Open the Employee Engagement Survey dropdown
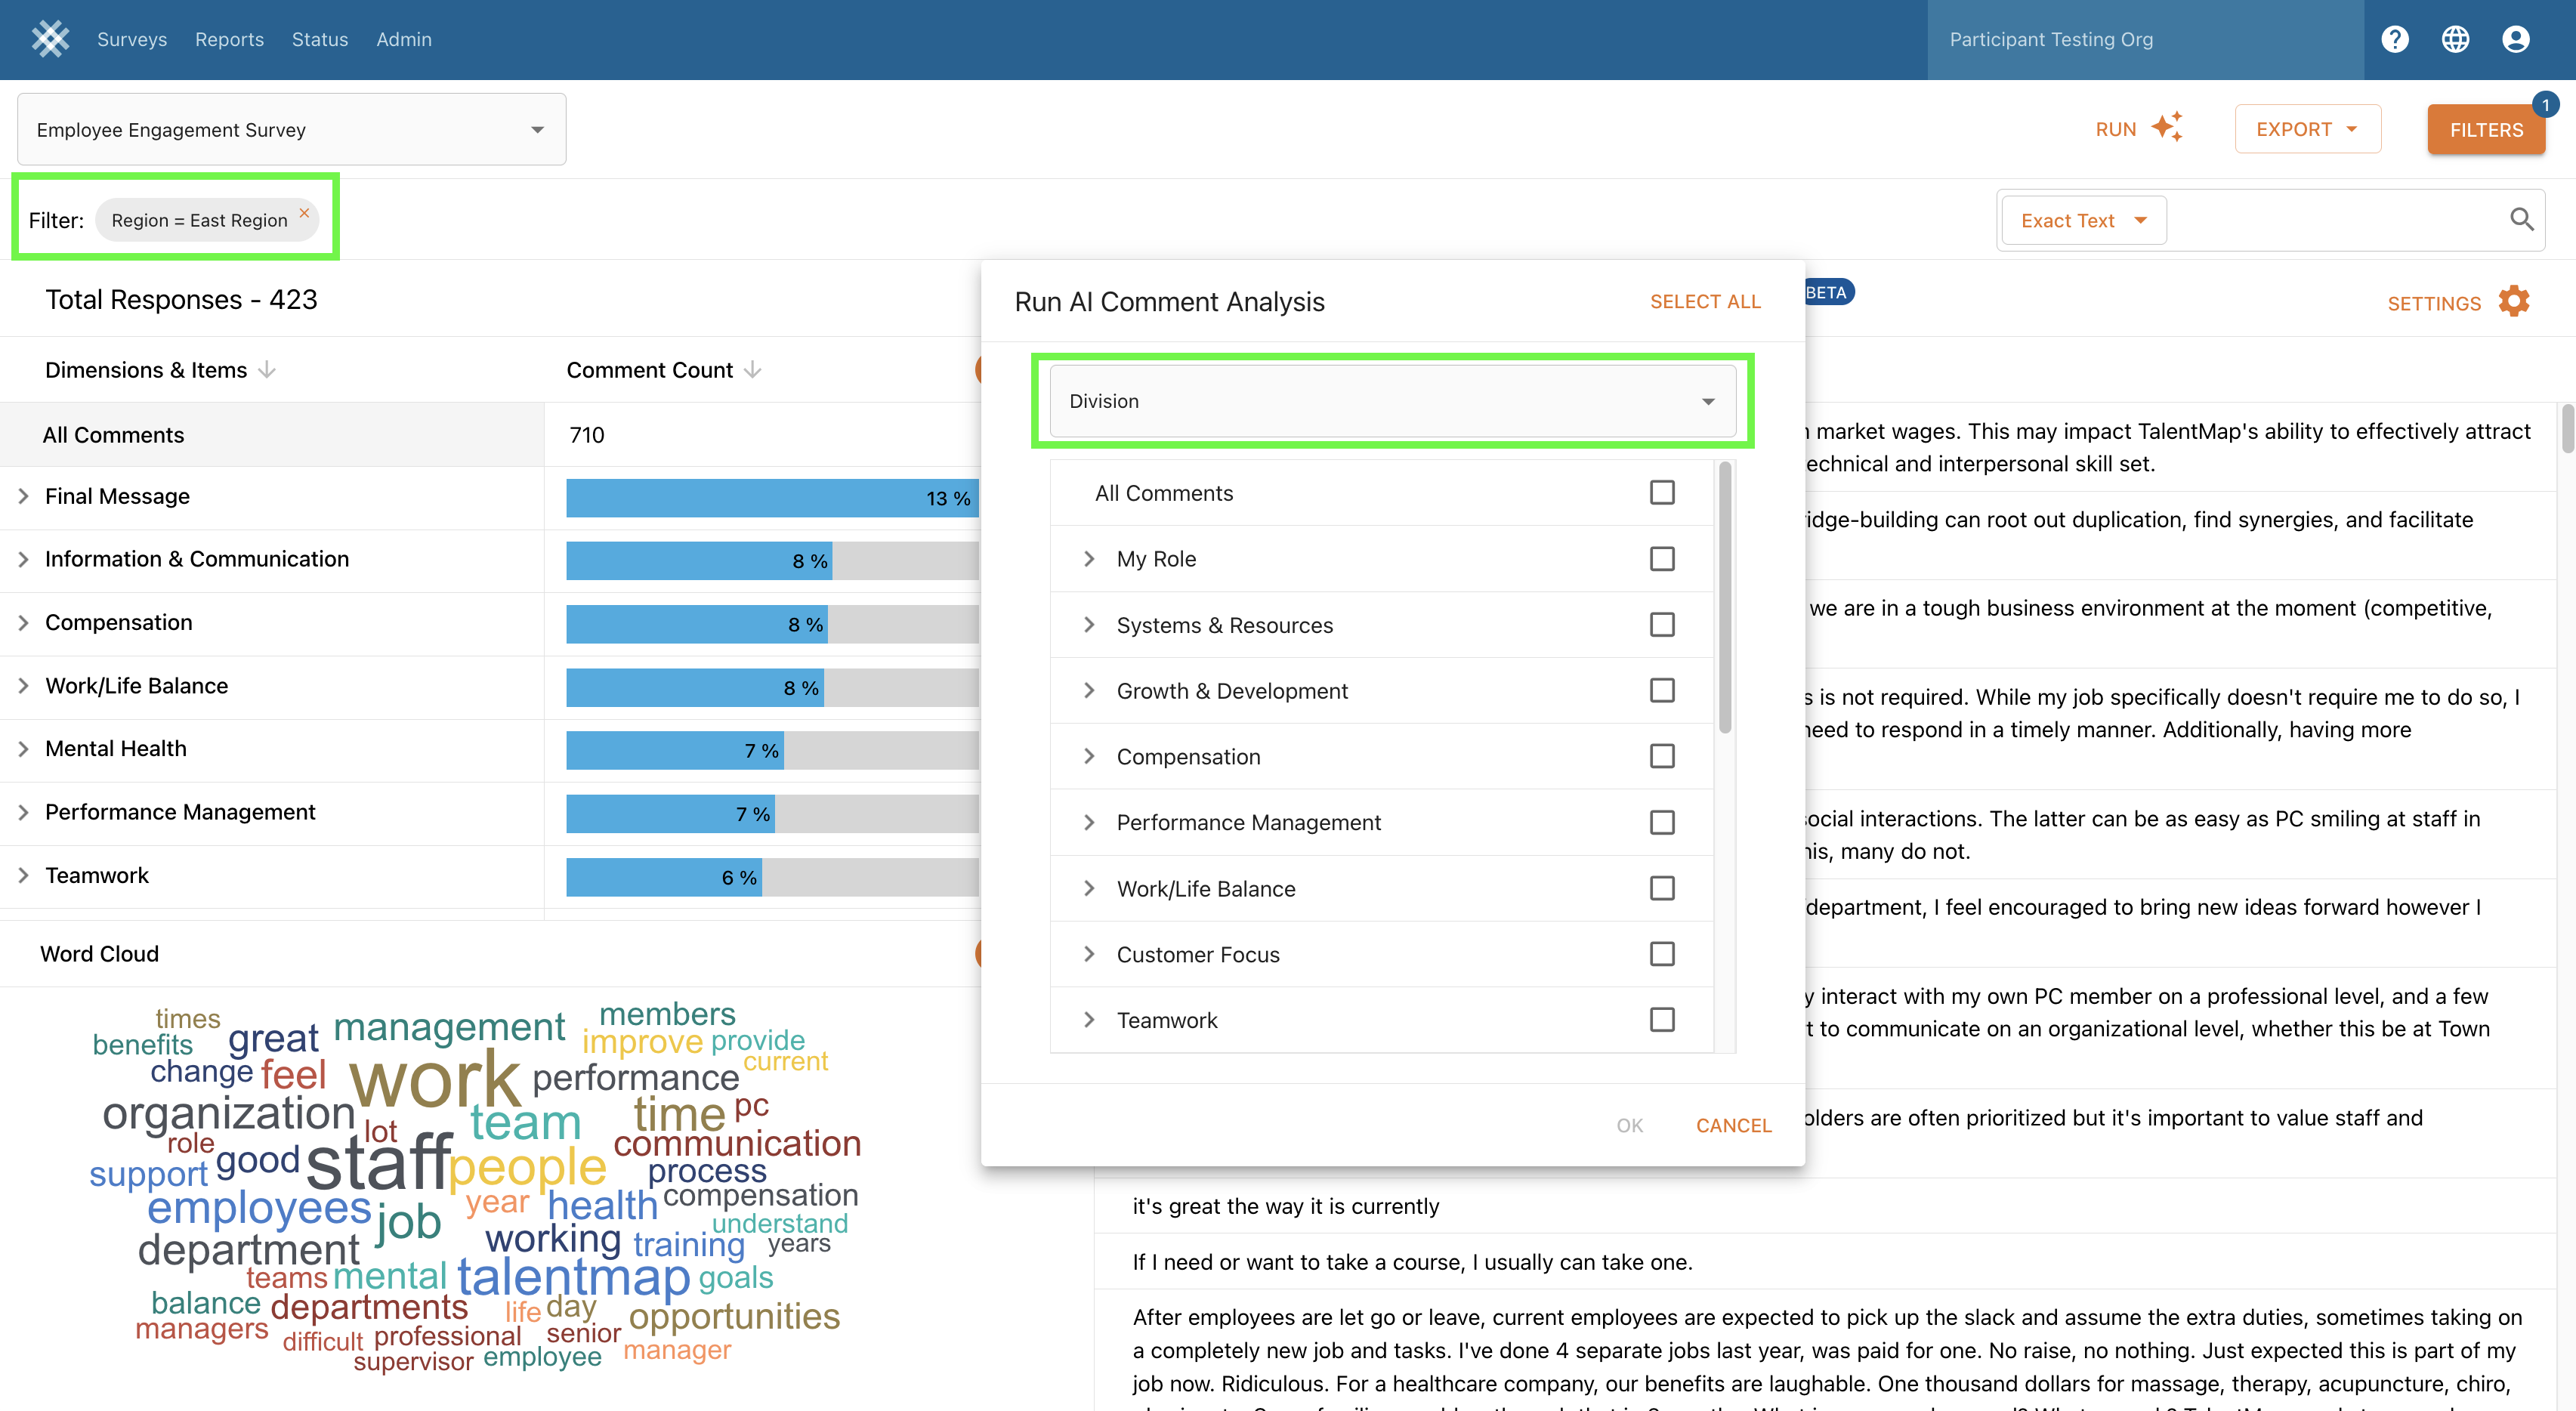The image size is (2576, 1411). [x=291, y=130]
